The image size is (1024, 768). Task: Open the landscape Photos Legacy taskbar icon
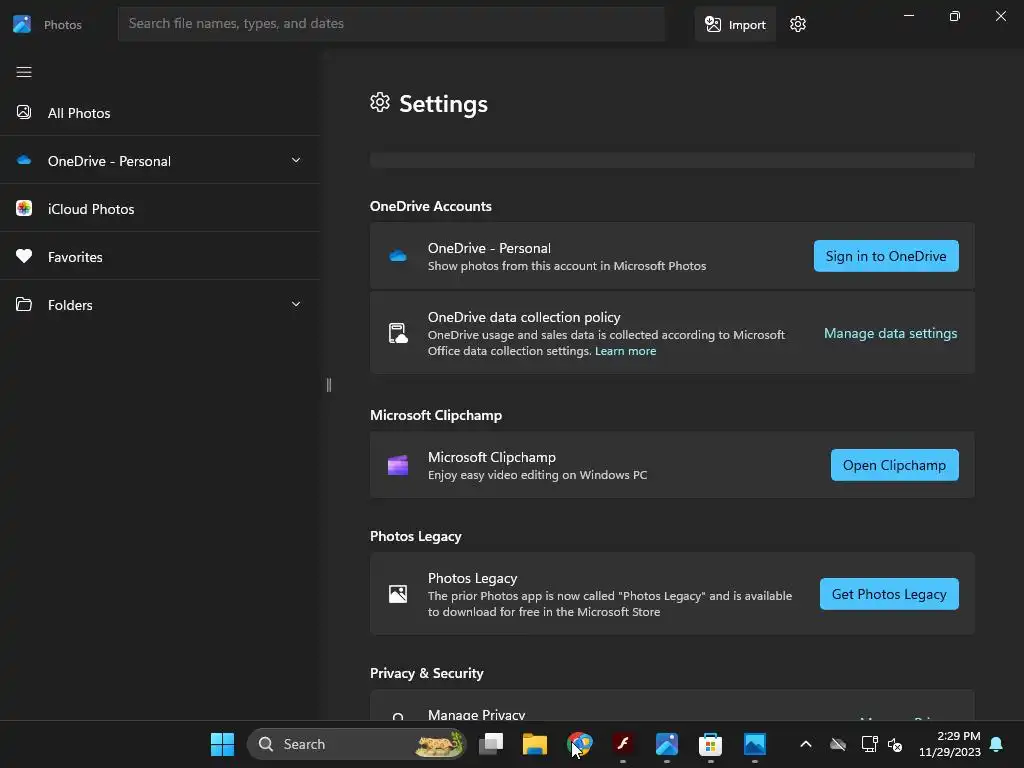click(x=754, y=744)
